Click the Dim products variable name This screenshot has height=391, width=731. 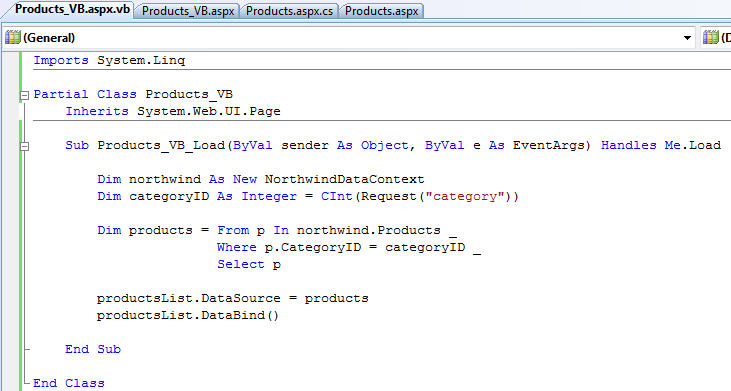[161, 231]
